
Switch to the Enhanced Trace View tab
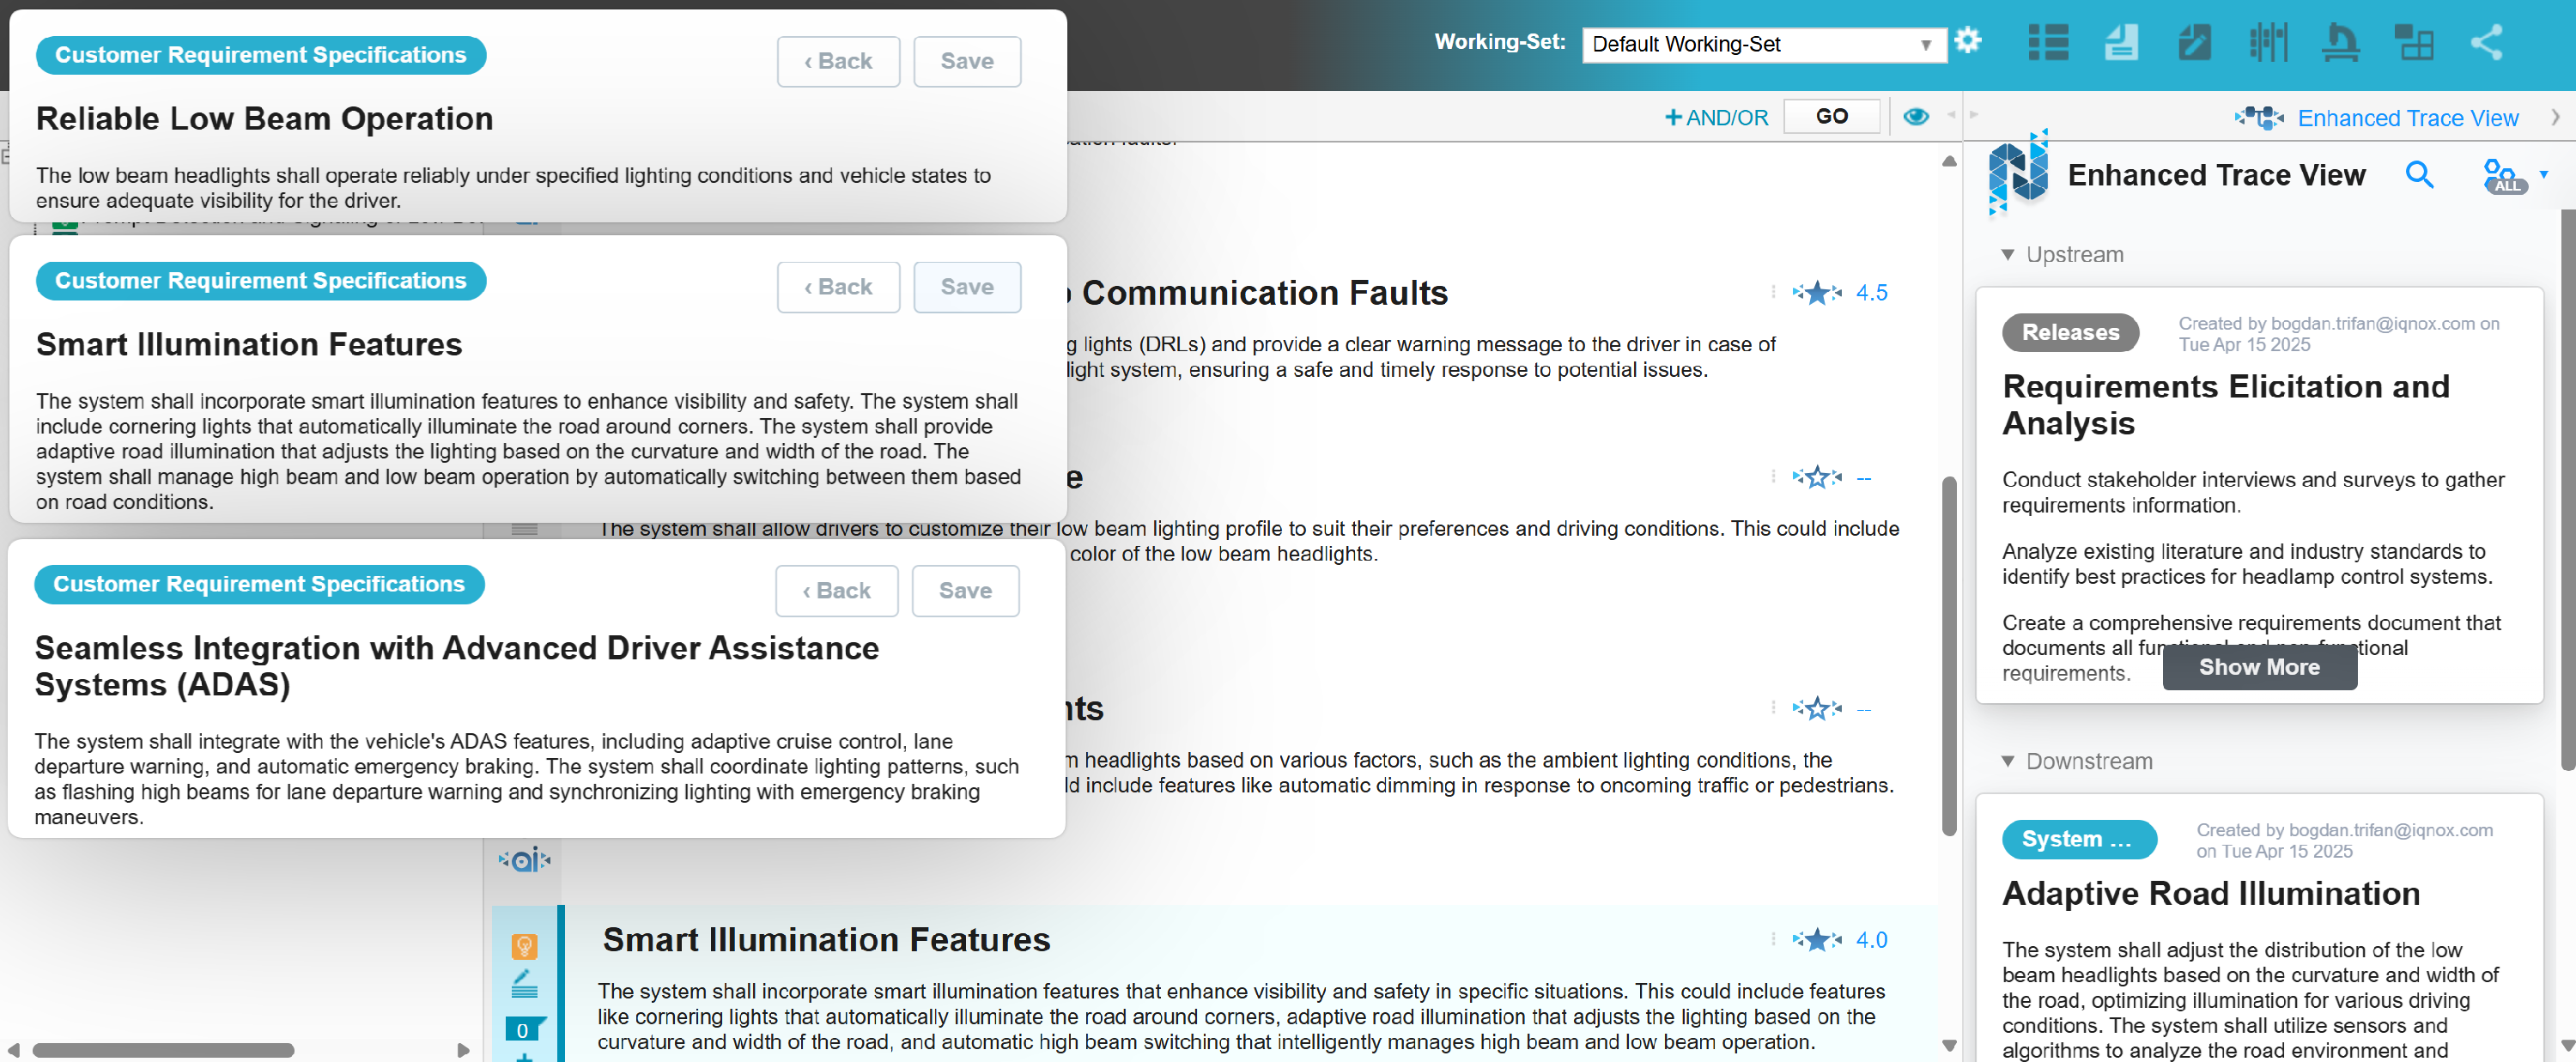point(2406,118)
